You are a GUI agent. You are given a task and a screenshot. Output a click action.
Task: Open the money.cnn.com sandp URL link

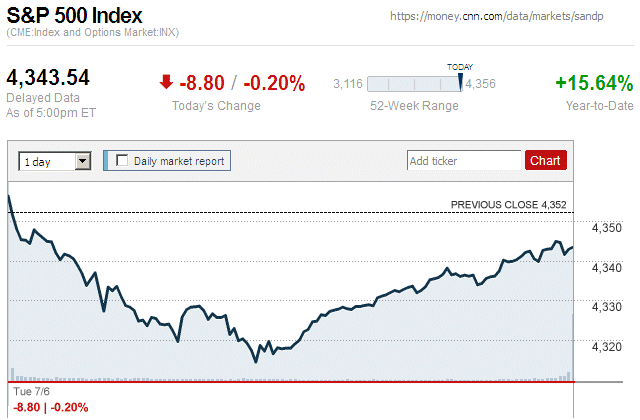pos(502,17)
